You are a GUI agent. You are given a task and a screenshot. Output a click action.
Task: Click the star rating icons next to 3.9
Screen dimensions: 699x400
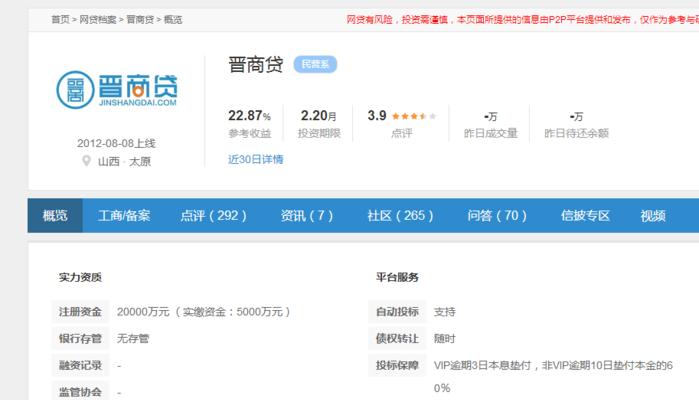tap(414, 116)
